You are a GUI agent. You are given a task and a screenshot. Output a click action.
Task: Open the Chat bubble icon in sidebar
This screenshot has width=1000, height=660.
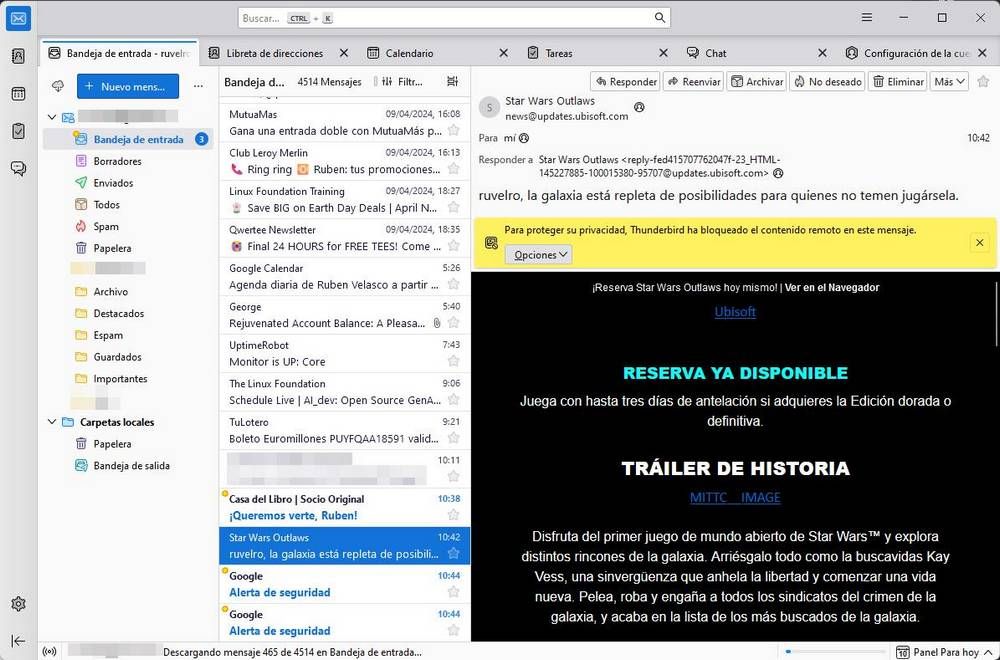click(x=17, y=168)
